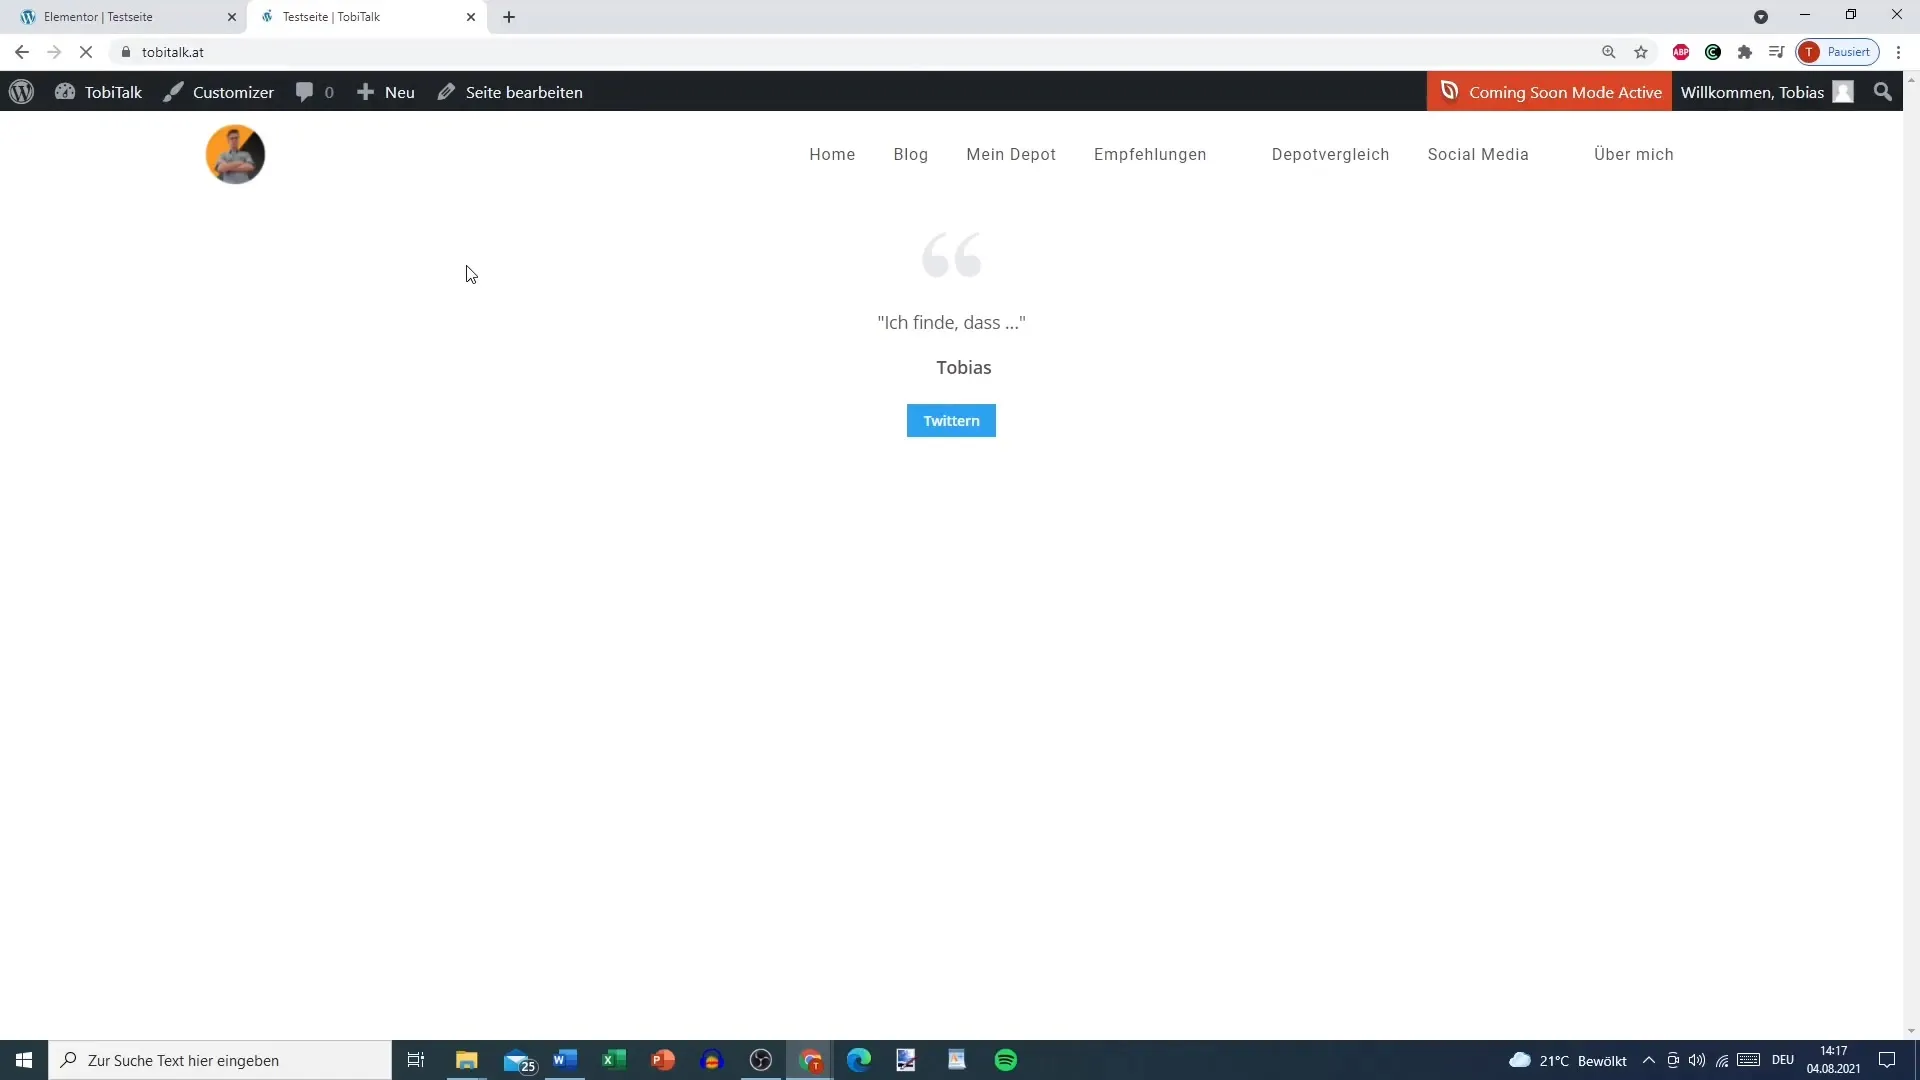The width and height of the screenshot is (1920, 1080).
Task: Click the profile avatar icon top-left
Action: pyautogui.click(x=235, y=153)
